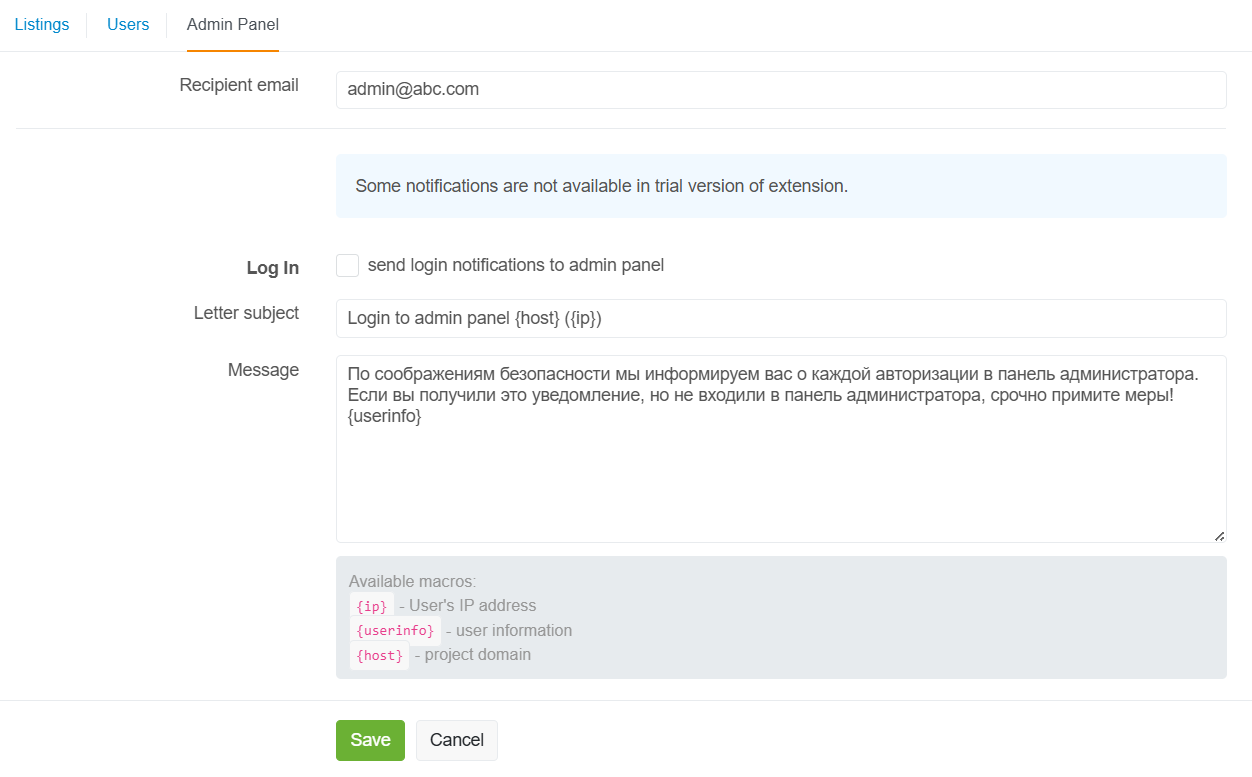This screenshot has width=1252, height=777.
Task: Click the trial version notice banner
Action: click(x=780, y=186)
